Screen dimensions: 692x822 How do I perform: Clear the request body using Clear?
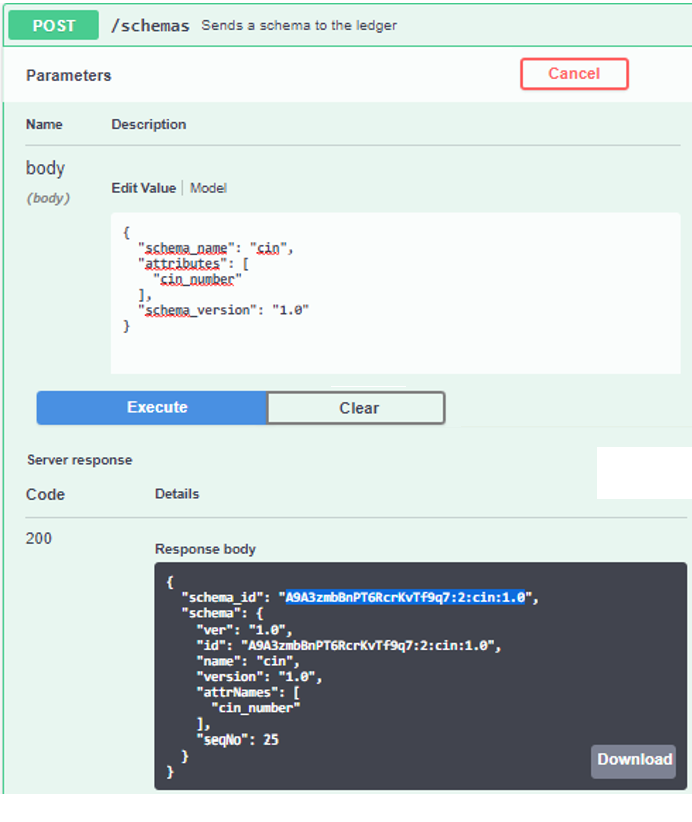point(355,407)
